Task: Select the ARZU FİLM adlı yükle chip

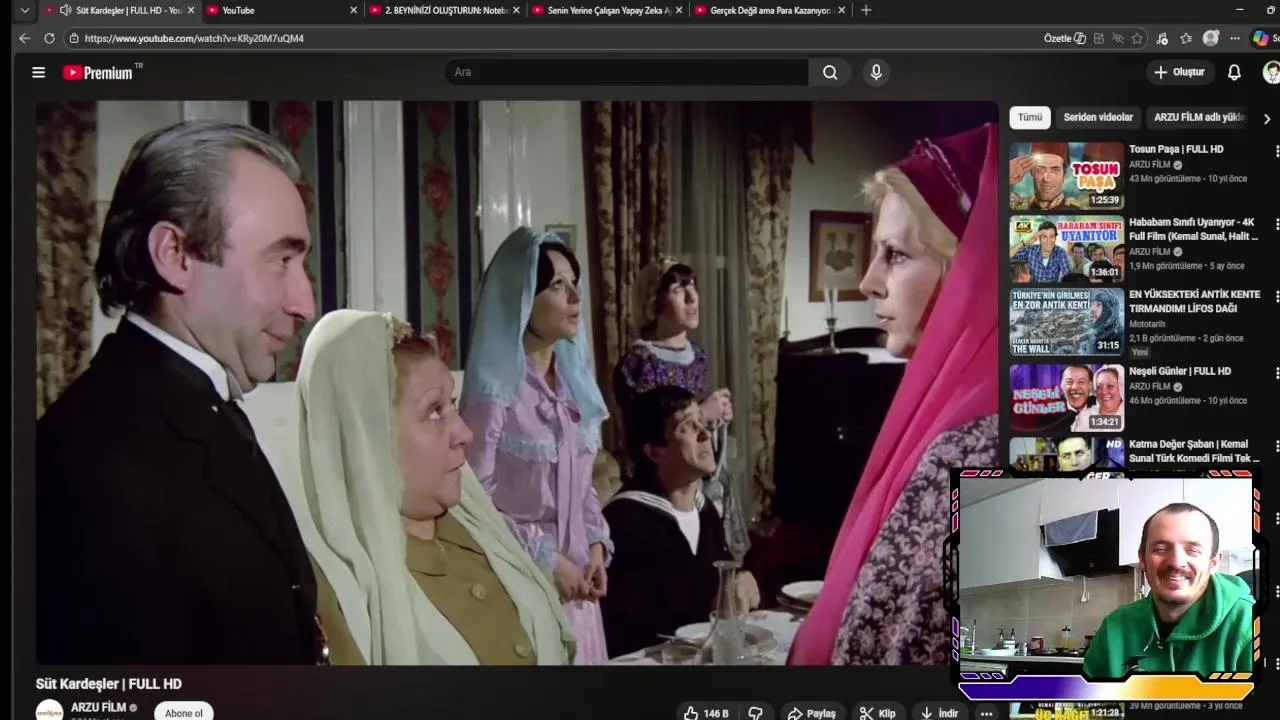Action: coord(1199,117)
